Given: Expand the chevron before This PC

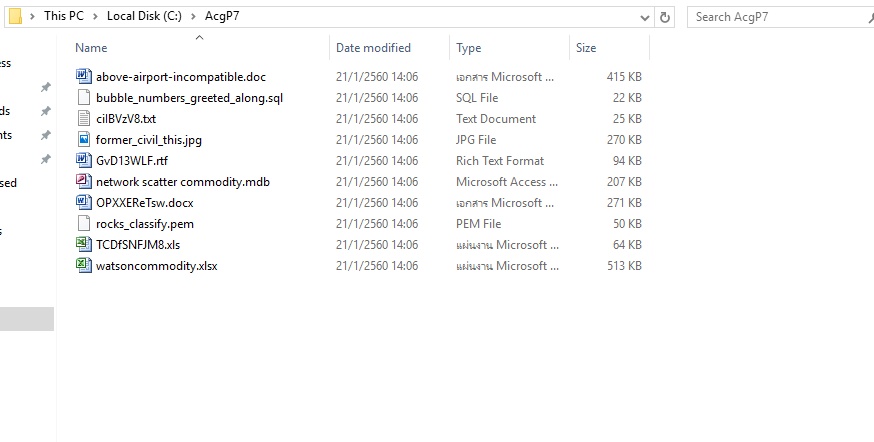Looking at the screenshot, I should 32,16.
